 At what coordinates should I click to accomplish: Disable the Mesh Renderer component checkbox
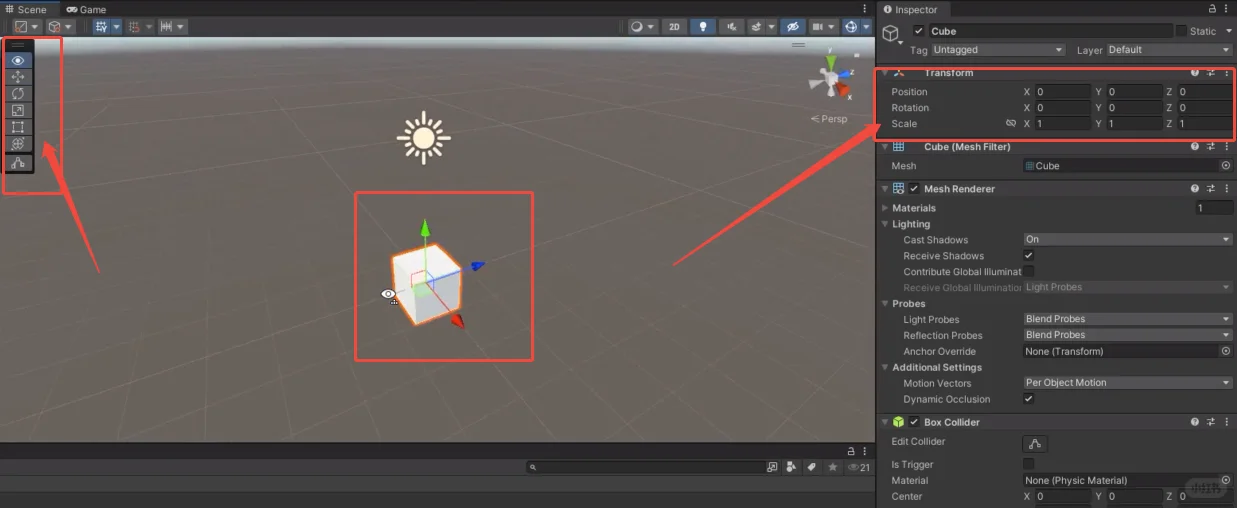click(x=914, y=189)
